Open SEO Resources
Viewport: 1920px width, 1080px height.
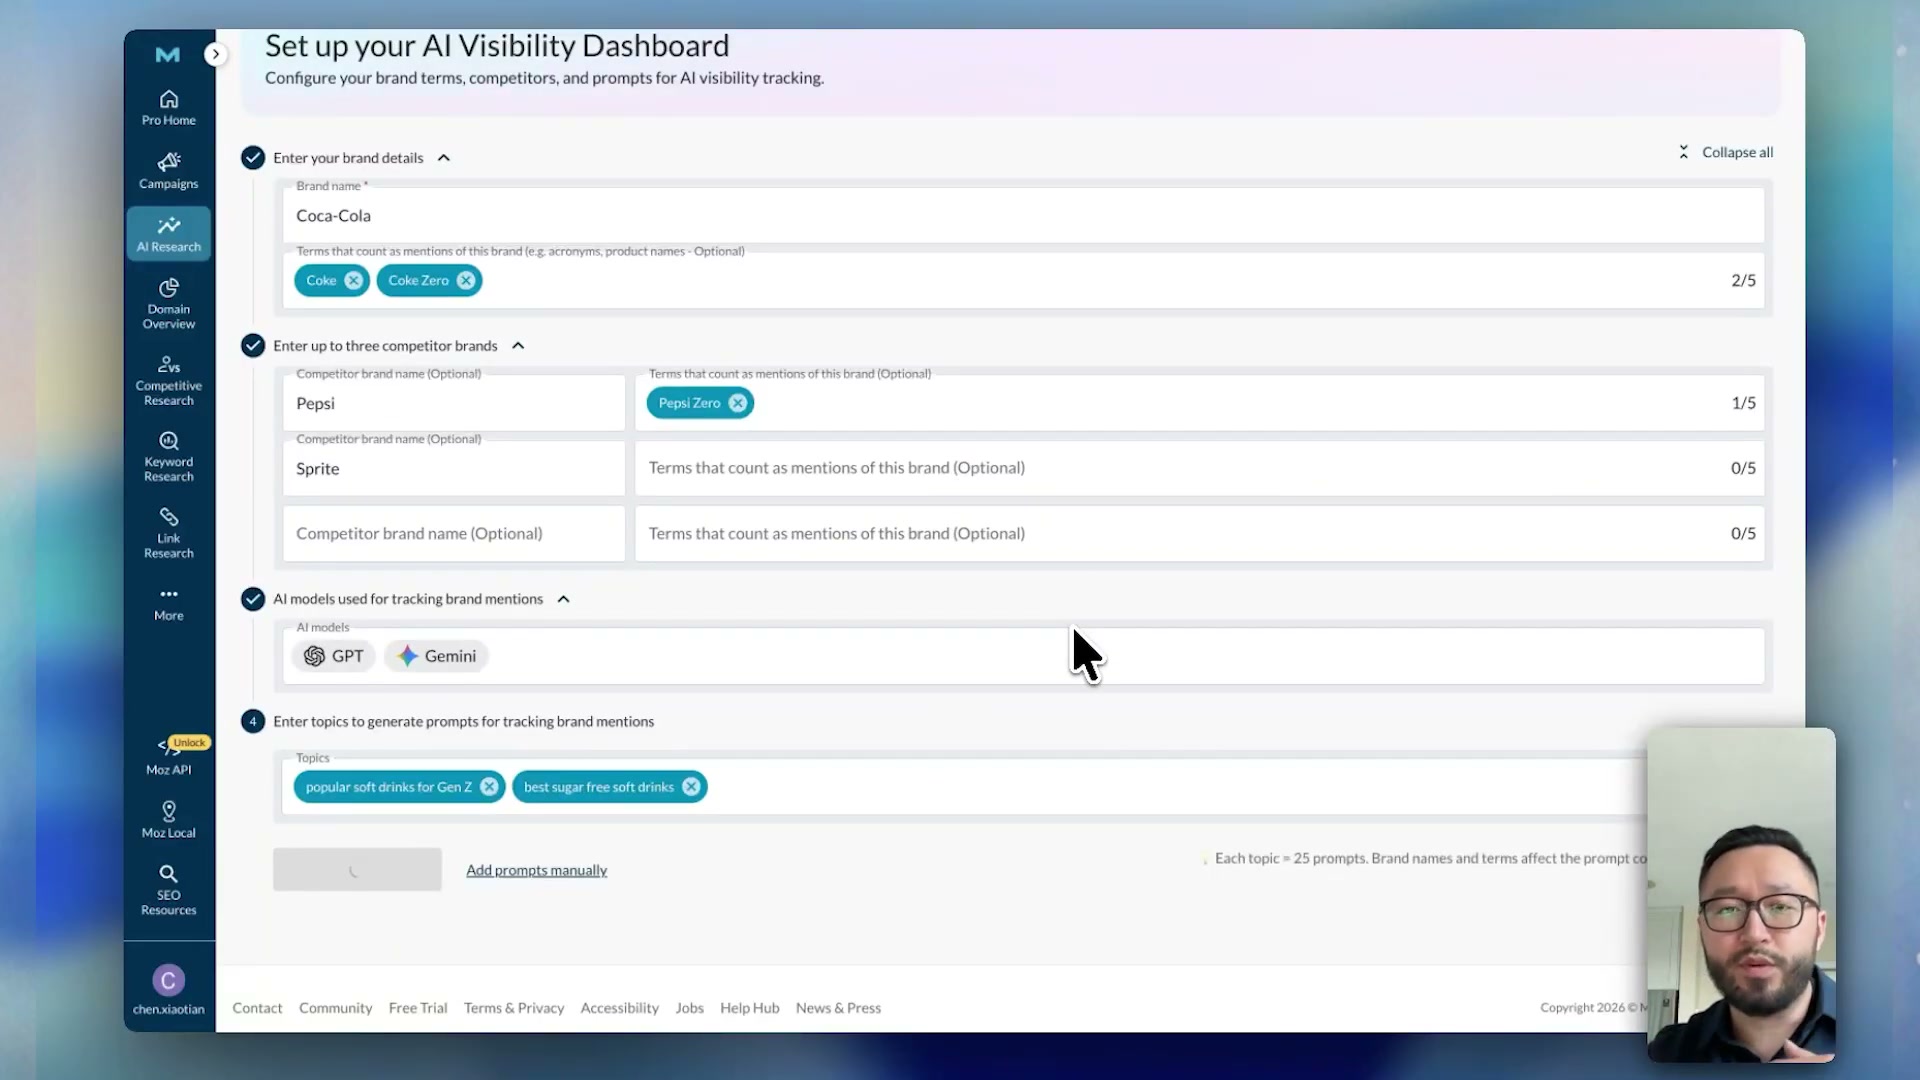coord(168,889)
